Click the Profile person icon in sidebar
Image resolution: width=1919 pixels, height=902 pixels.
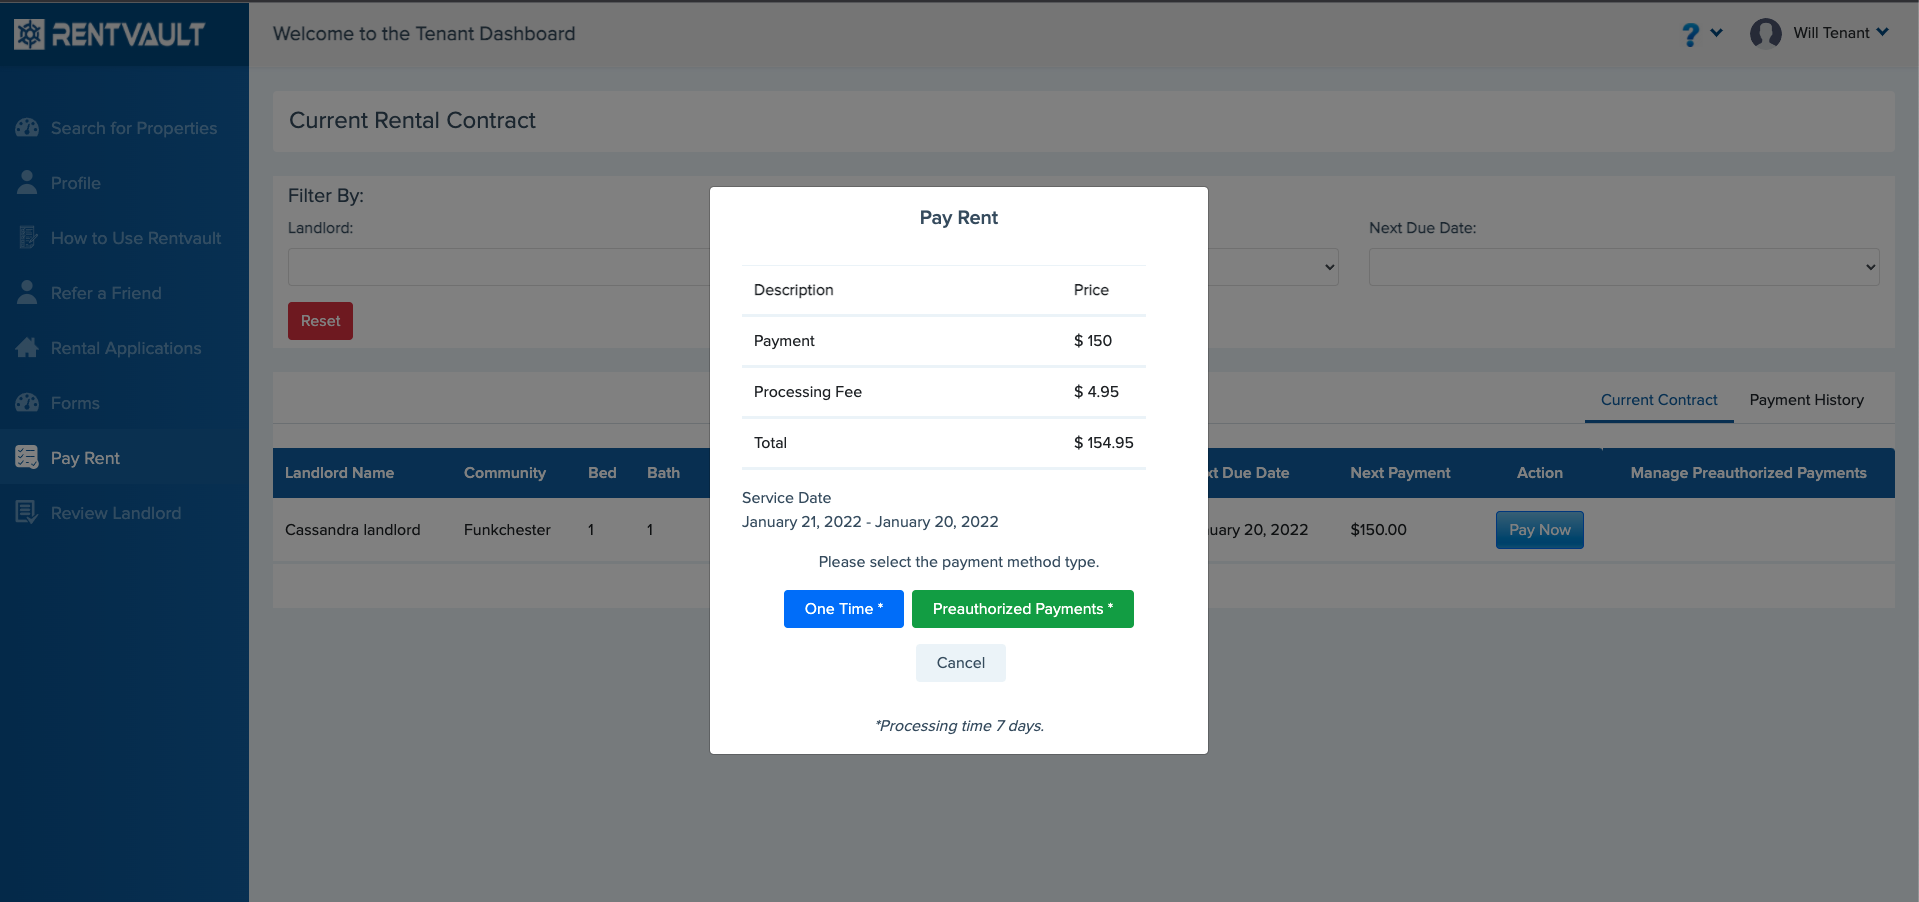[x=27, y=183]
